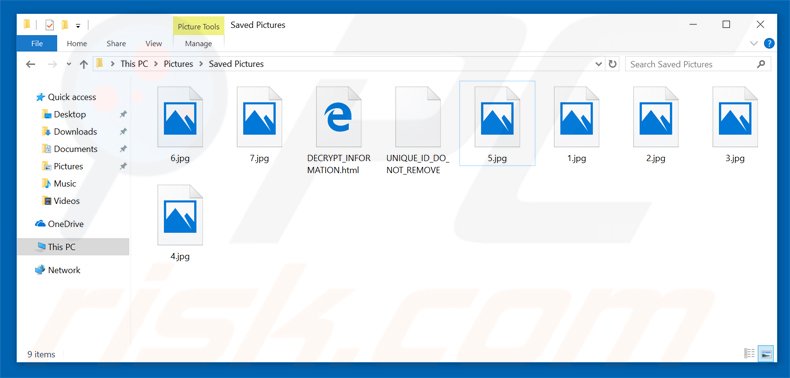
Task: Select OneDrive in the navigation pane
Action: pos(59,224)
